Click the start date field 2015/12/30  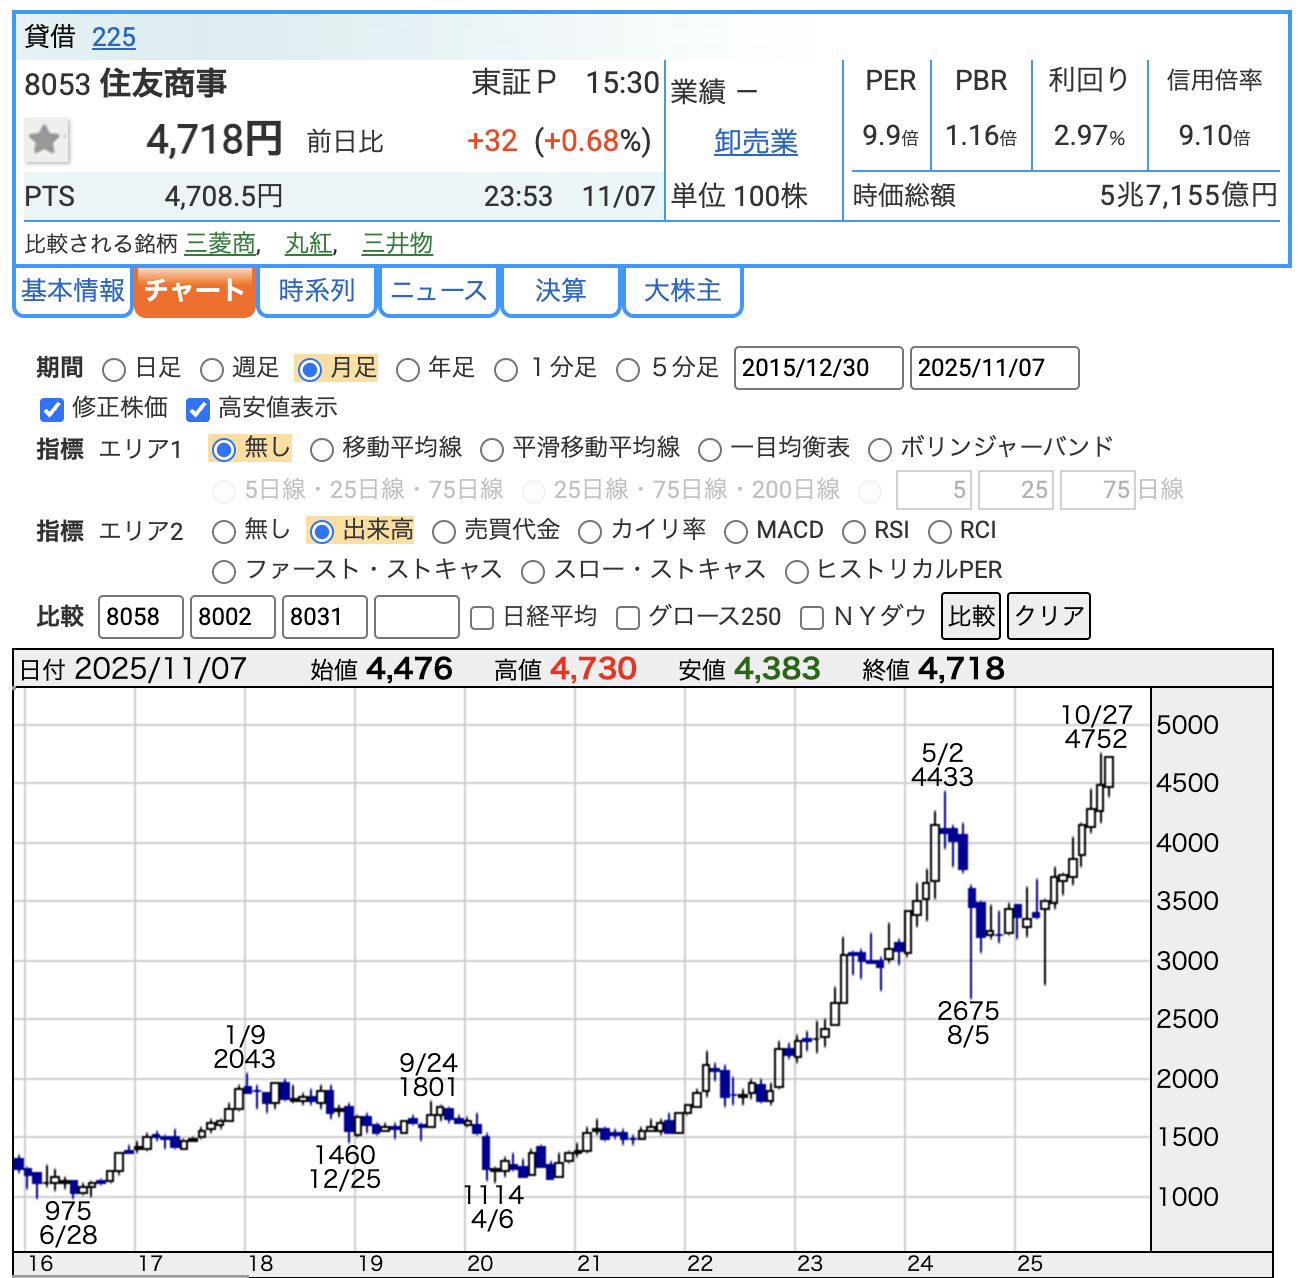818,368
